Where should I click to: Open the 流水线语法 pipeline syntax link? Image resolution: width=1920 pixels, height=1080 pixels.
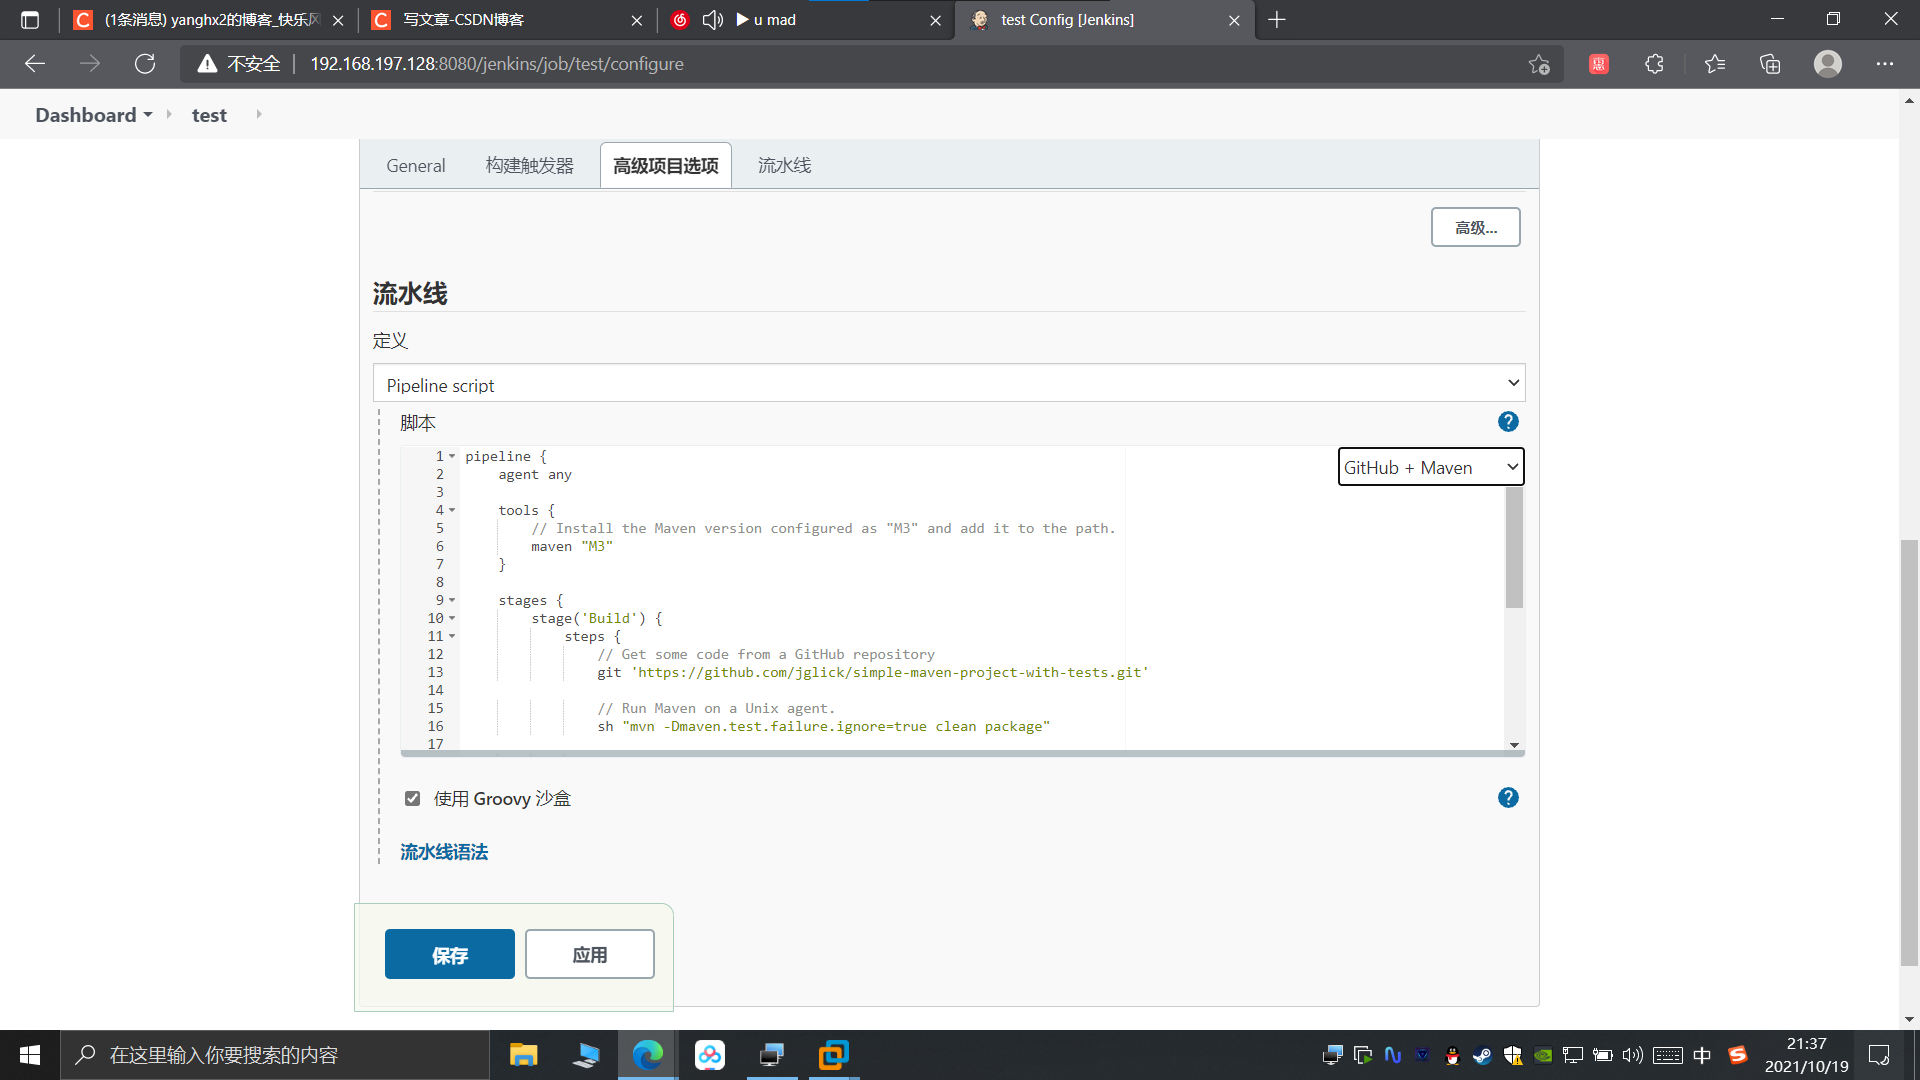tap(444, 852)
